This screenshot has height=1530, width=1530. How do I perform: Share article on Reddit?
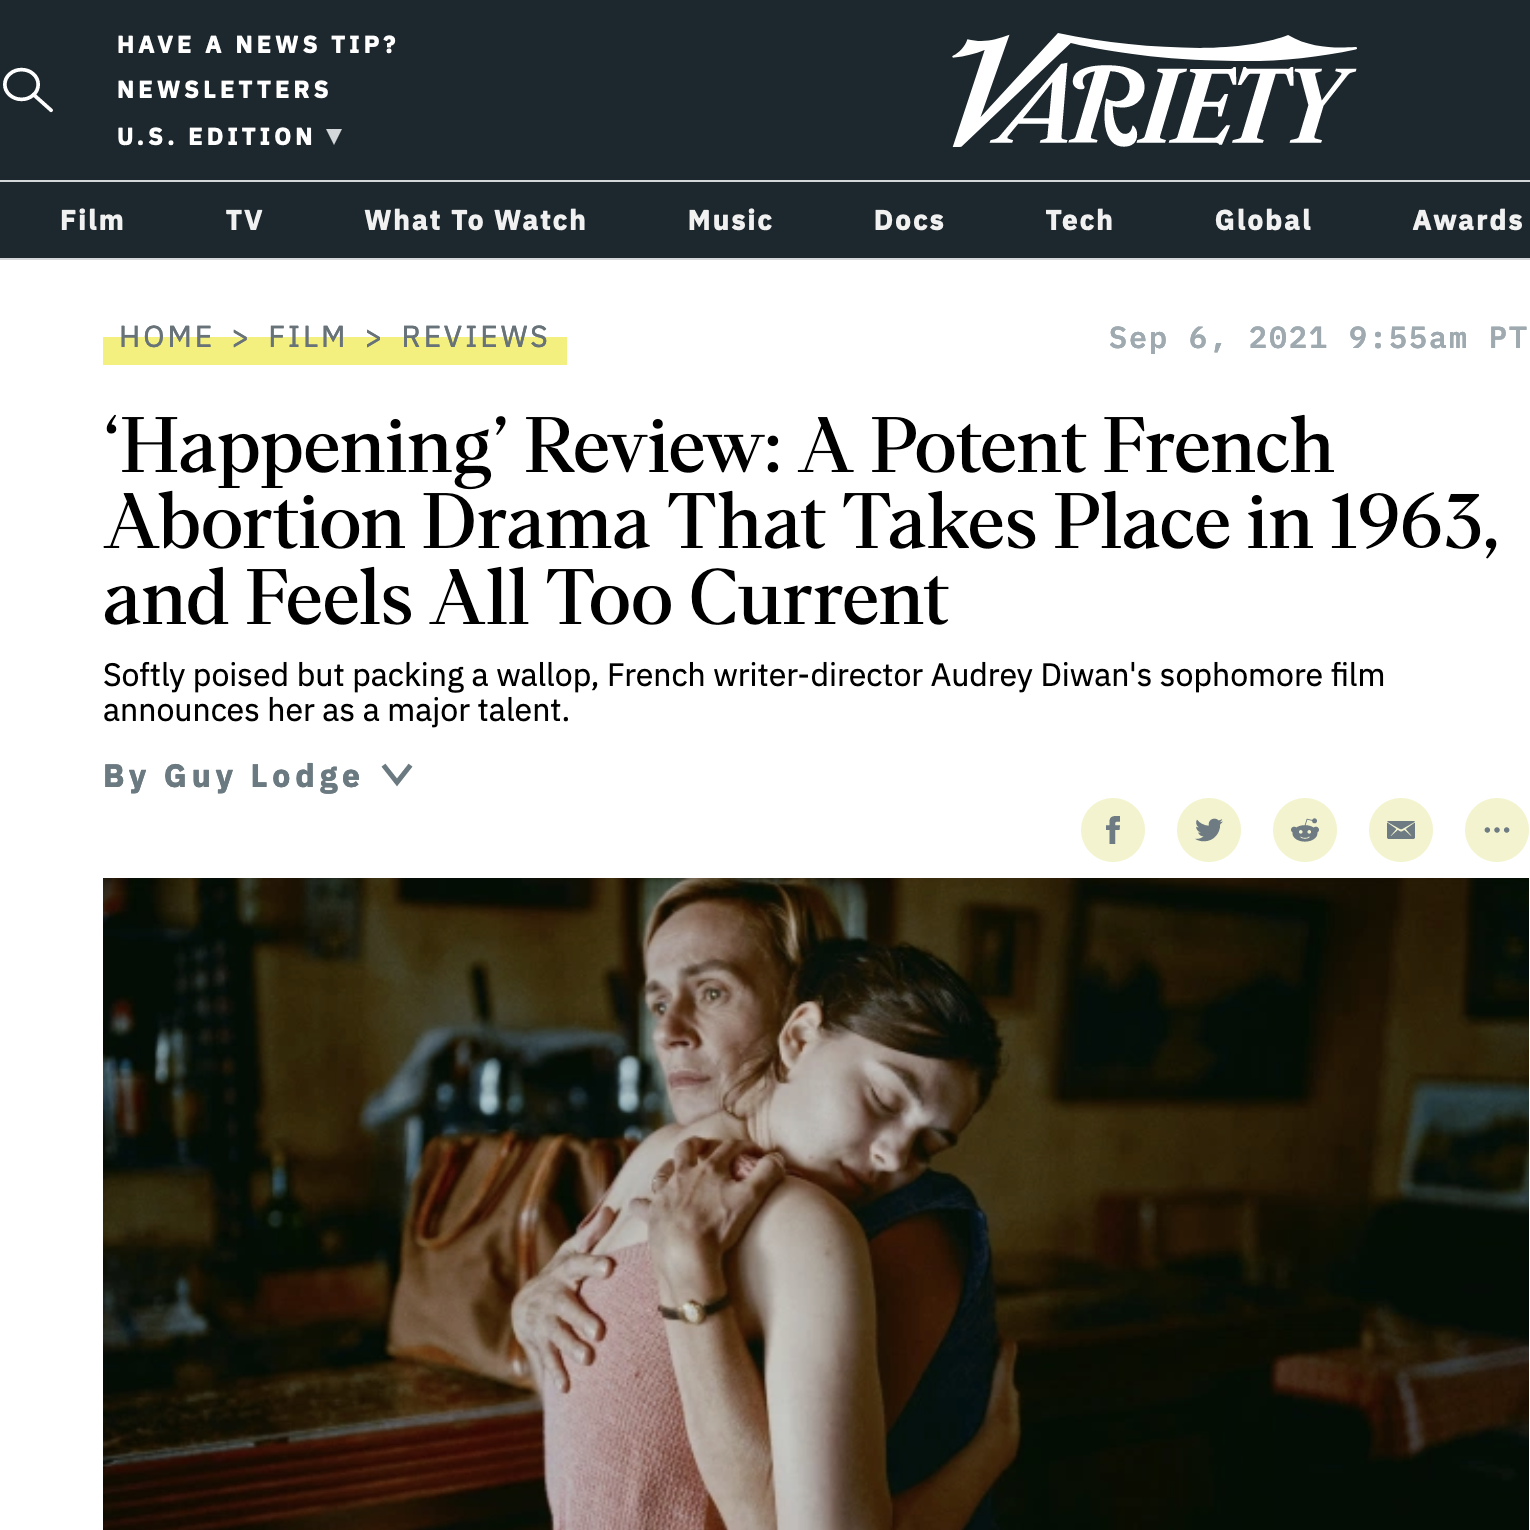pos(1304,830)
